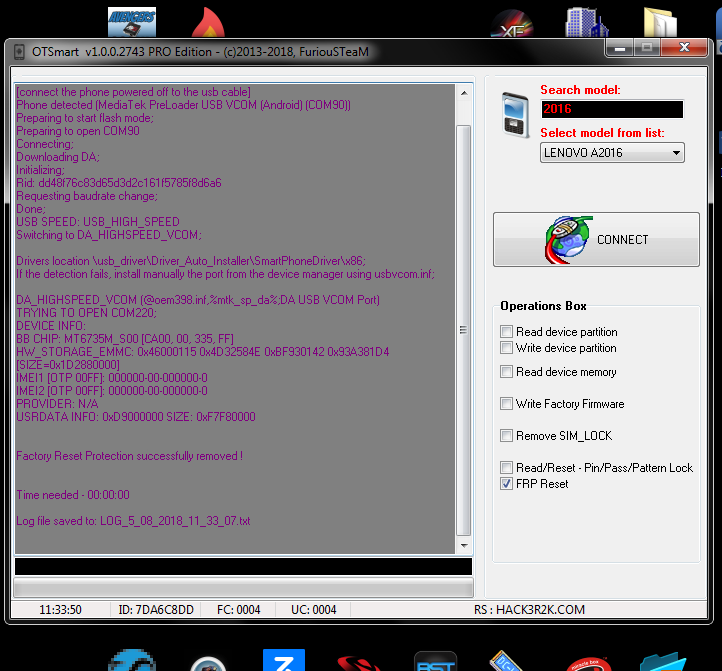This screenshot has height=671, width=722.
Task: Click the 'IMEI1 [OTP 00FF]' log line
Action: point(112,378)
